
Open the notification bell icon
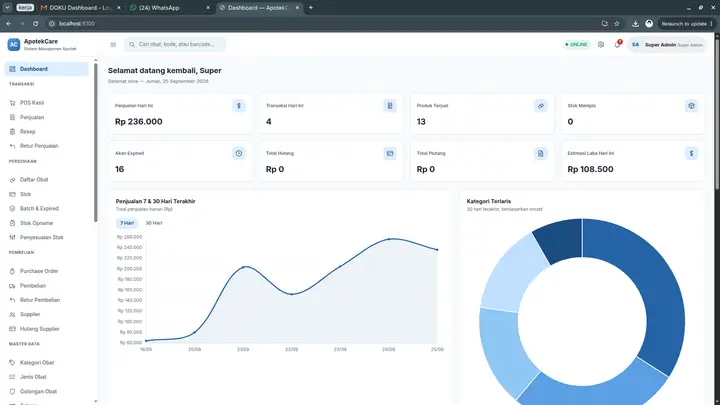click(x=617, y=45)
